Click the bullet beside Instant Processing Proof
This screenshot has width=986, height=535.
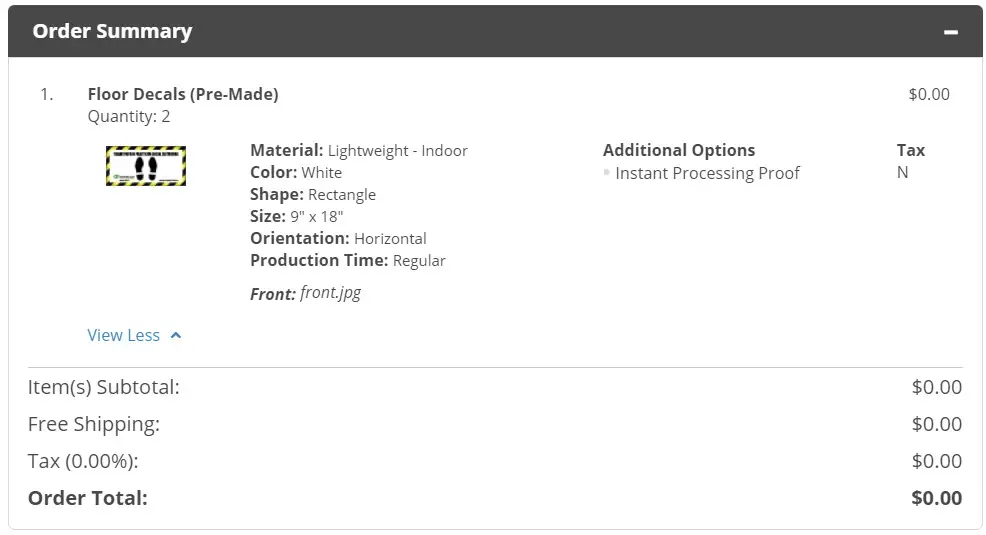tap(607, 172)
